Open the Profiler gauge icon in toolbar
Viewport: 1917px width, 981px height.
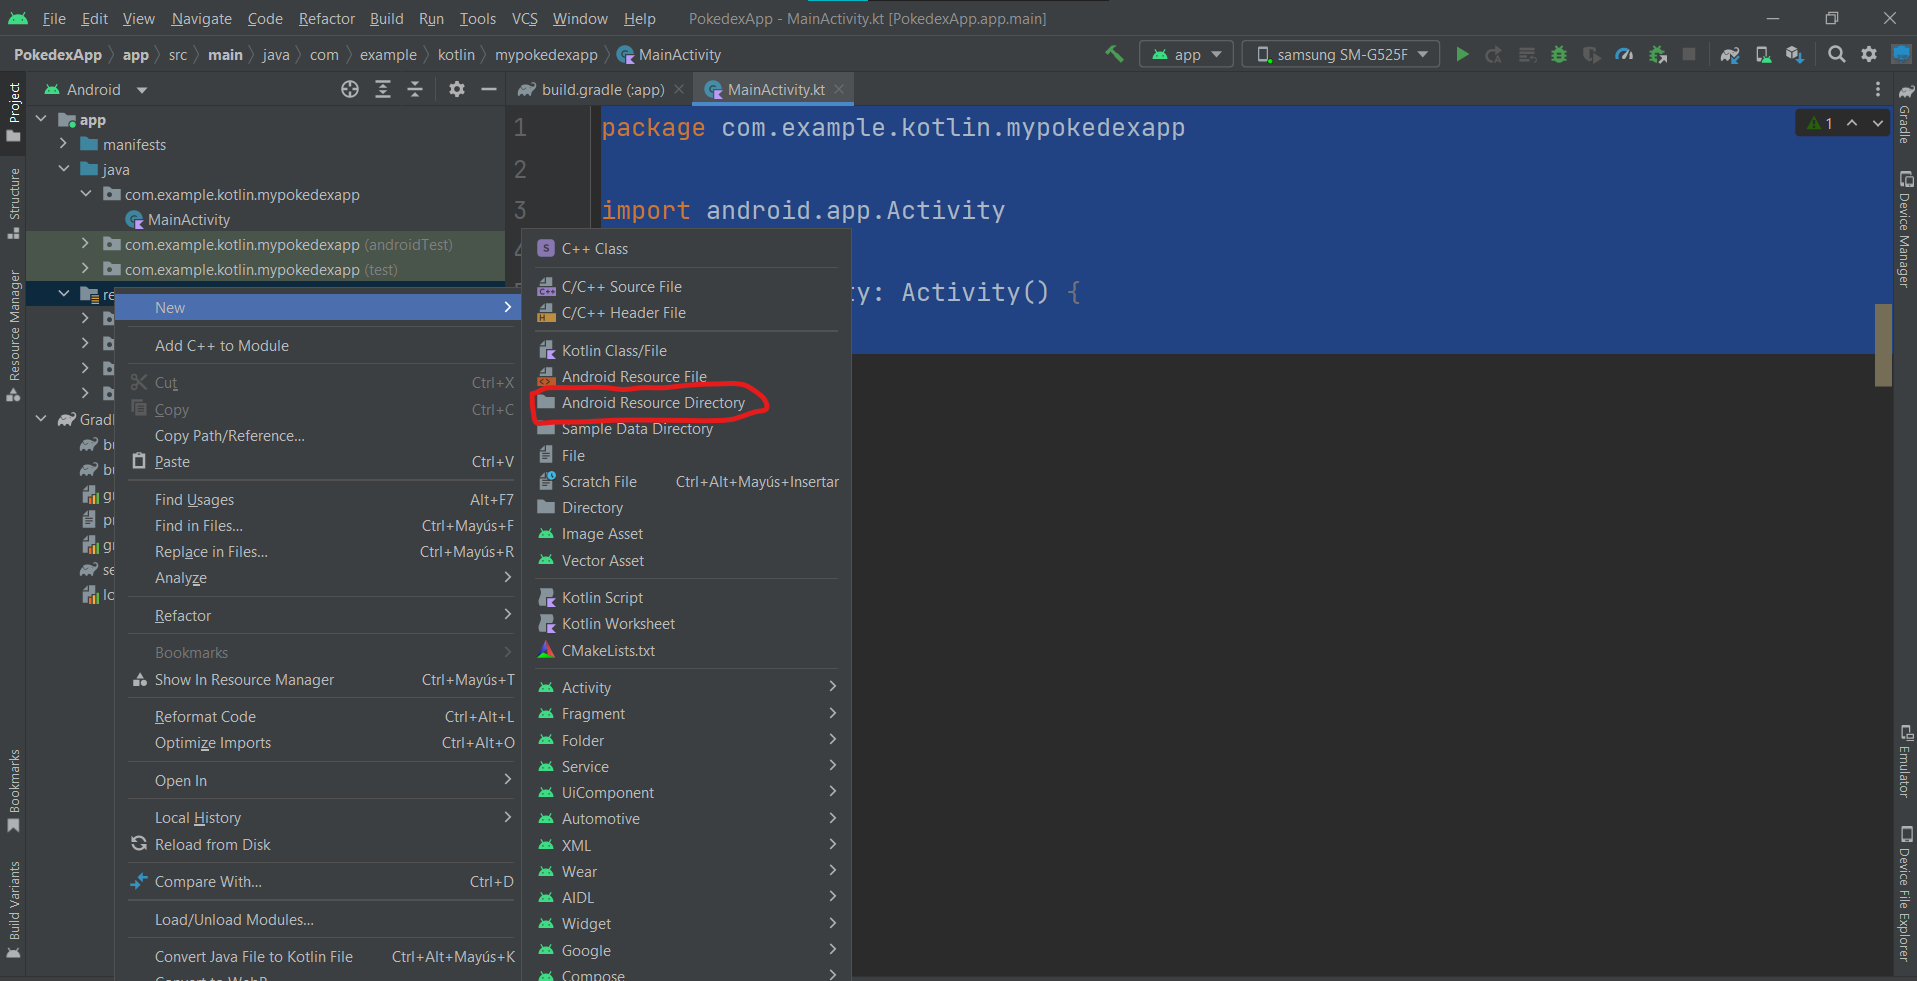(x=1624, y=55)
